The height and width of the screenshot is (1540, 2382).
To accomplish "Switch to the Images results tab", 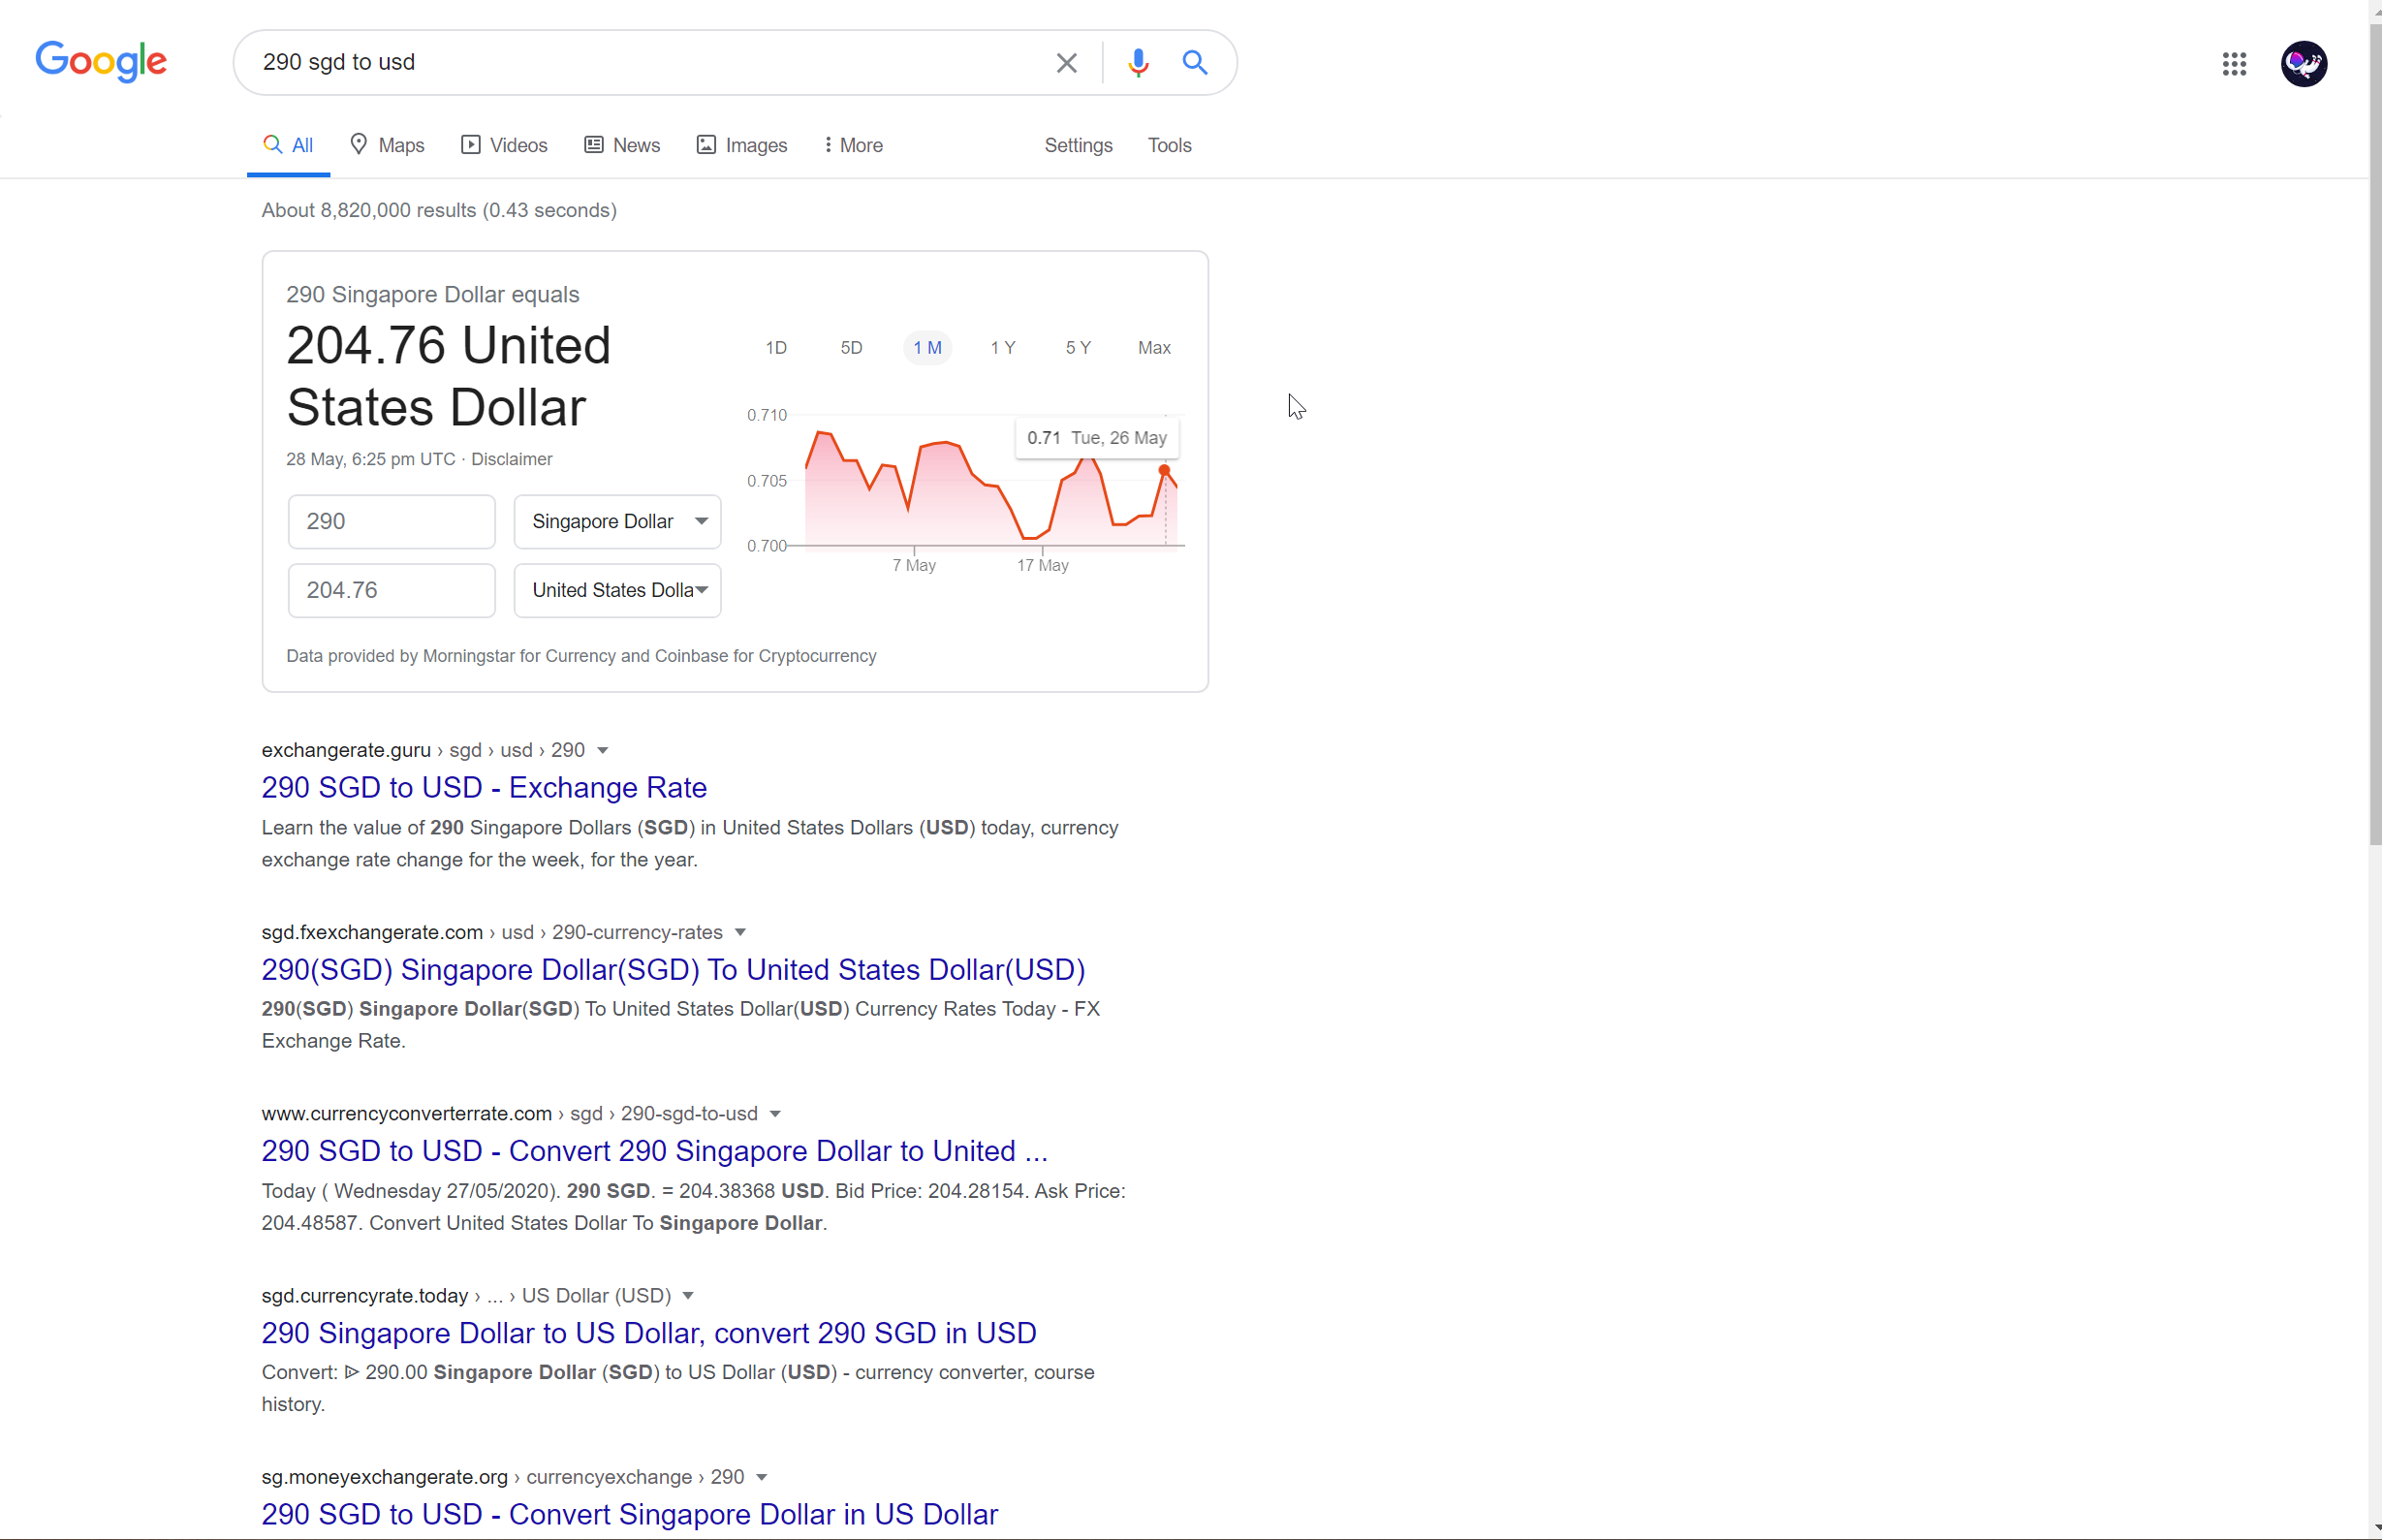I will tap(742, 145).
